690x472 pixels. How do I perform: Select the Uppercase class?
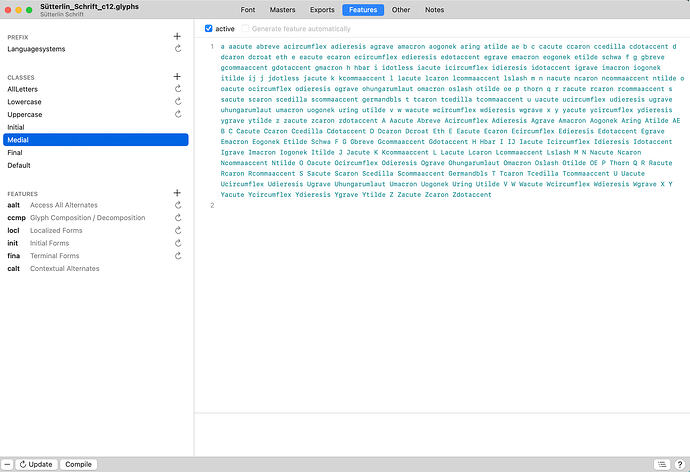[94, 114]
